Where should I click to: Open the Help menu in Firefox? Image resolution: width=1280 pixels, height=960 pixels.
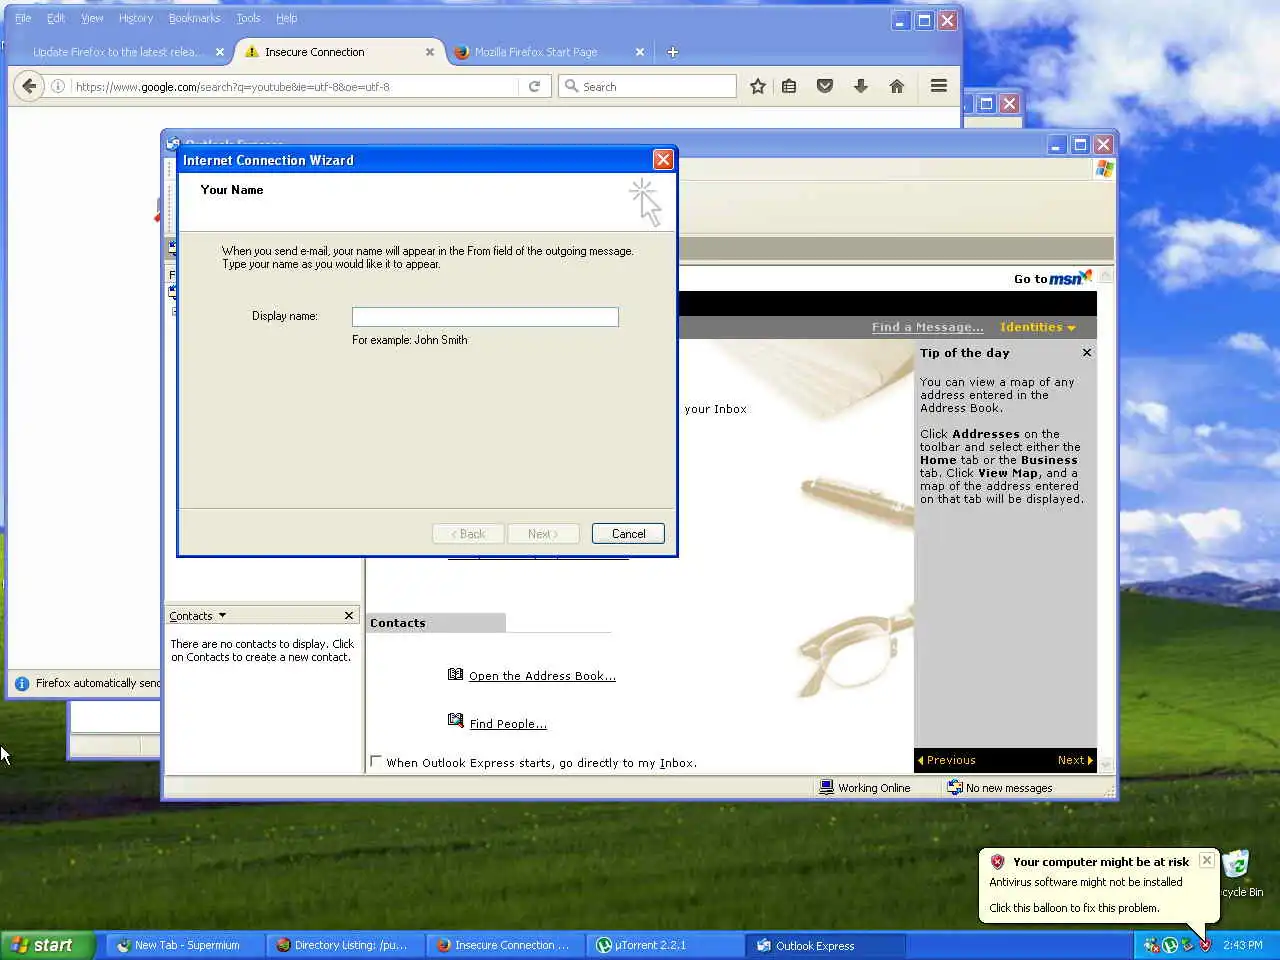(287, 18)
